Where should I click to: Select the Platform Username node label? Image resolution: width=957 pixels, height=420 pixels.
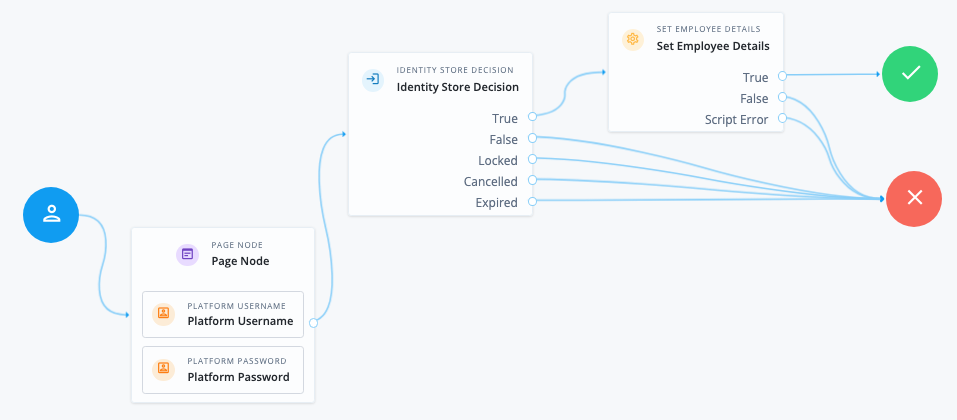pyautogui.click(x=240, y=322)
